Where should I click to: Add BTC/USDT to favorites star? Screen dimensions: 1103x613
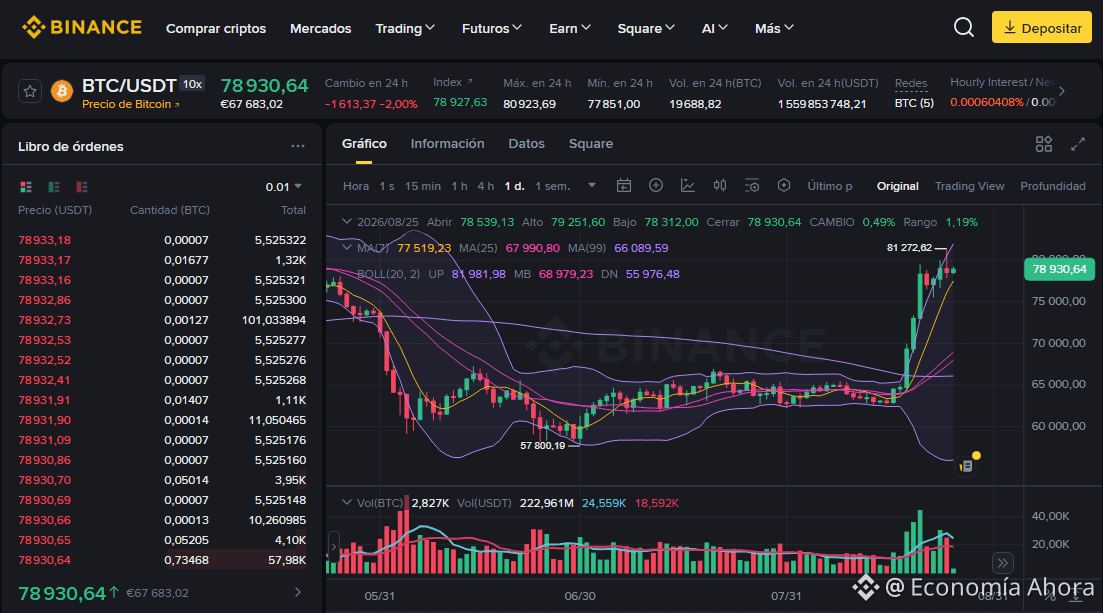point(30,91)
